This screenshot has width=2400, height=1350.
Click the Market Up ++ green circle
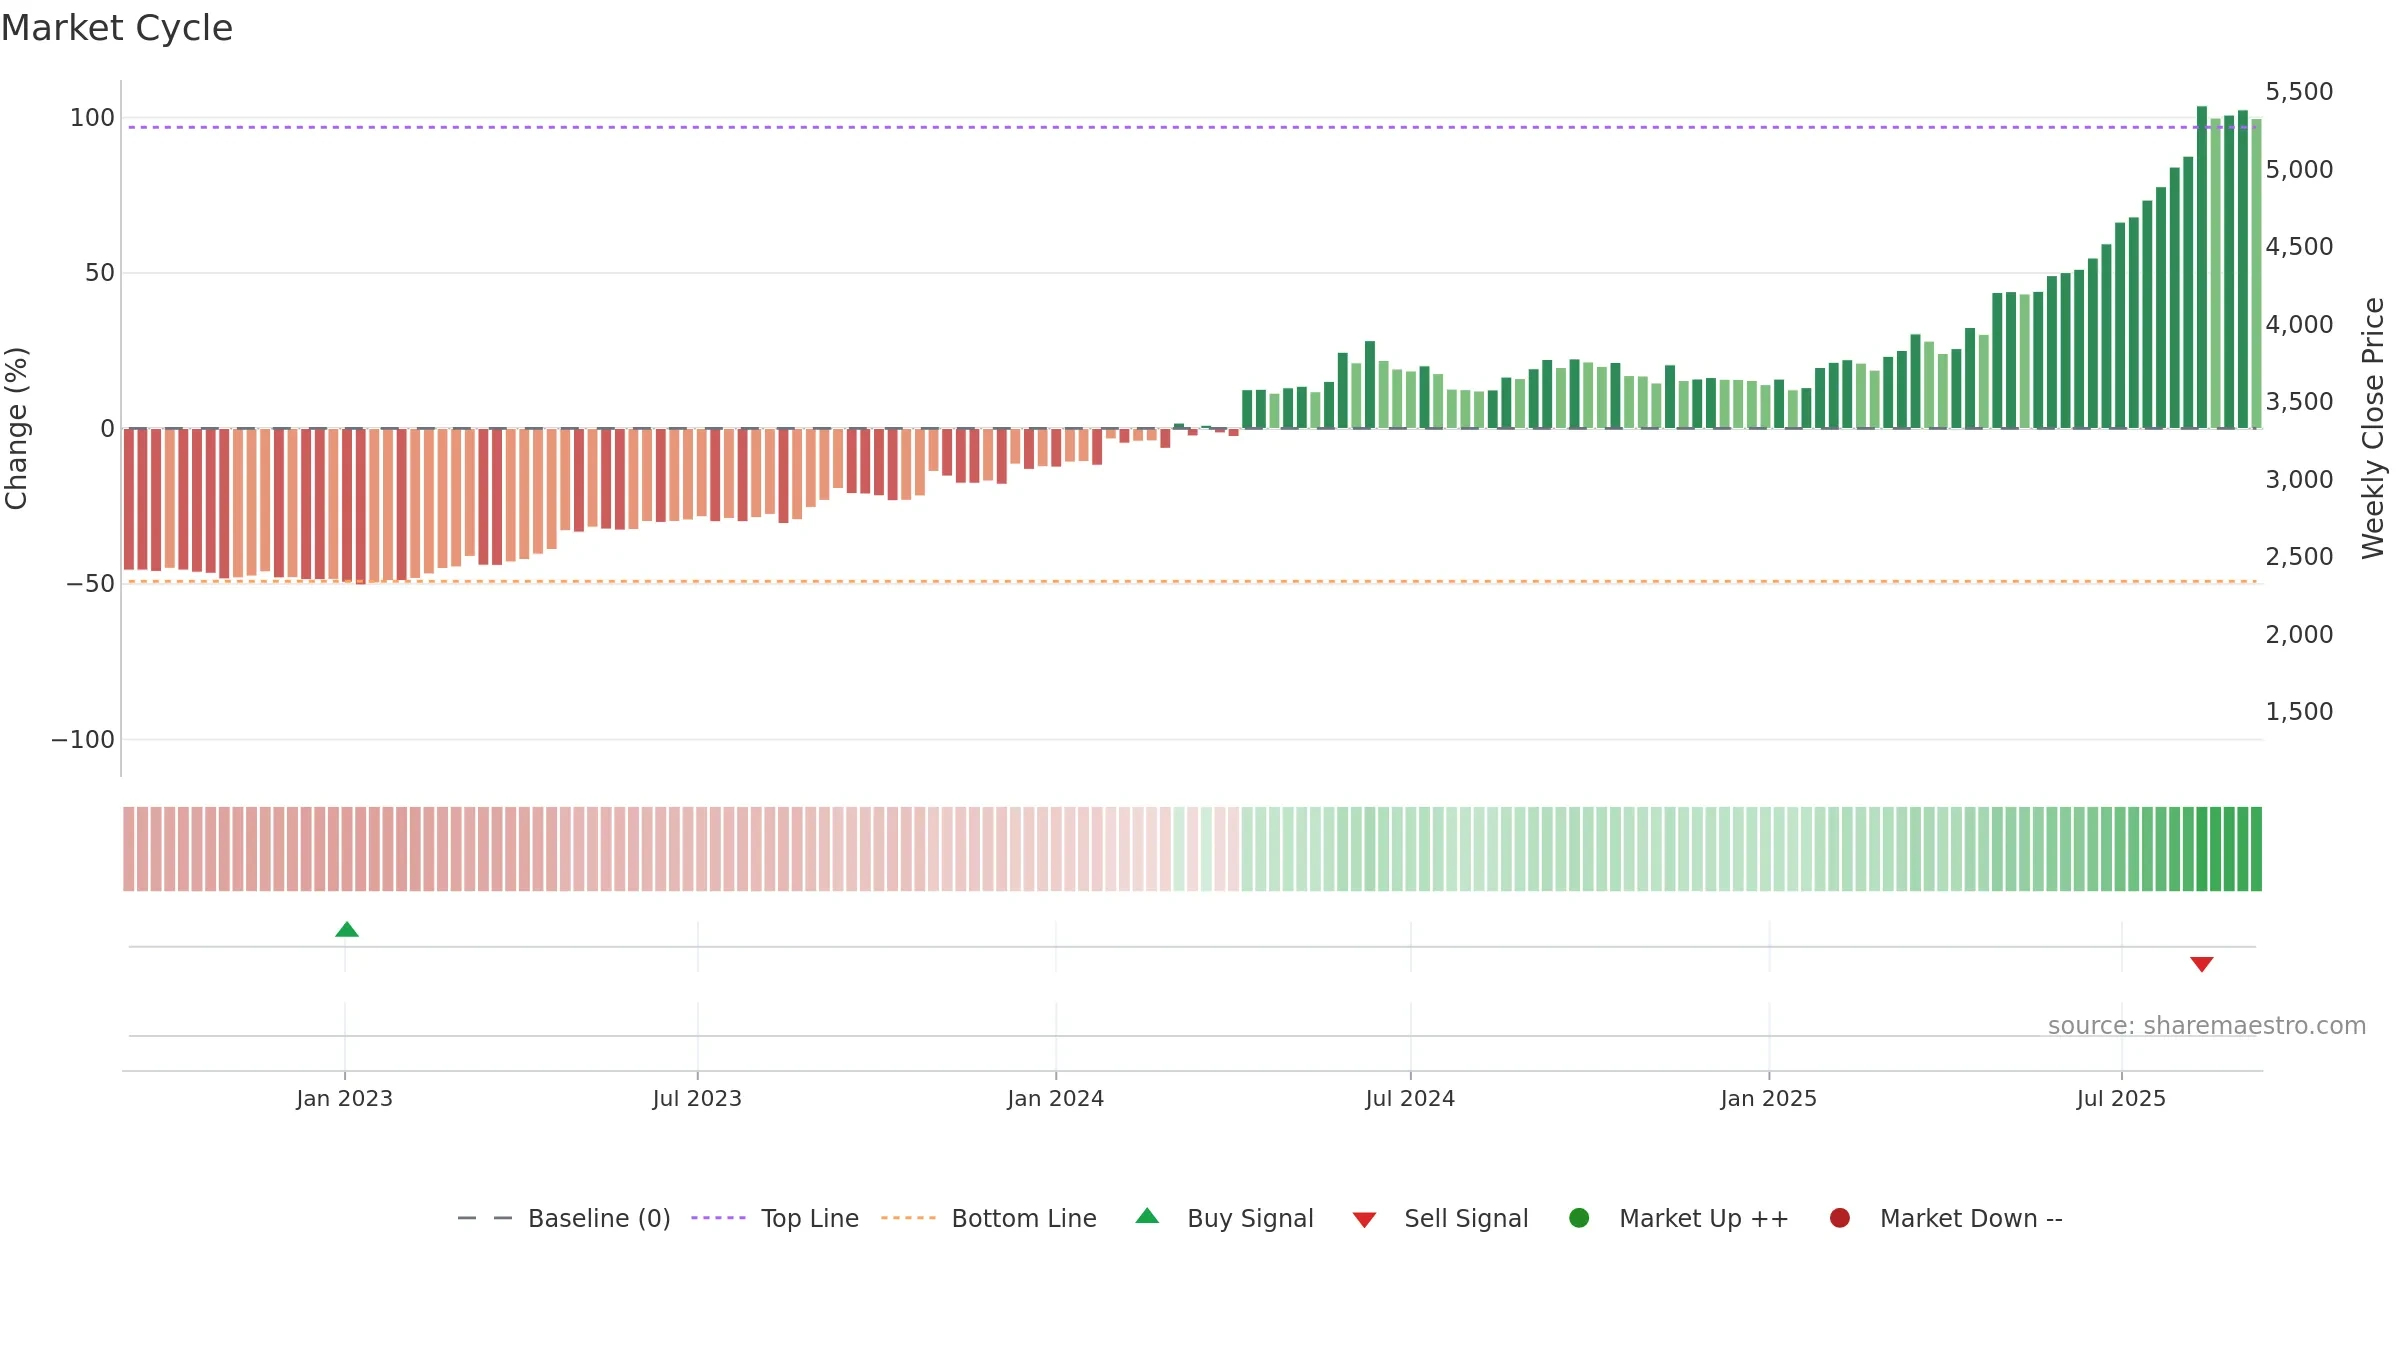[1580, 1218]
